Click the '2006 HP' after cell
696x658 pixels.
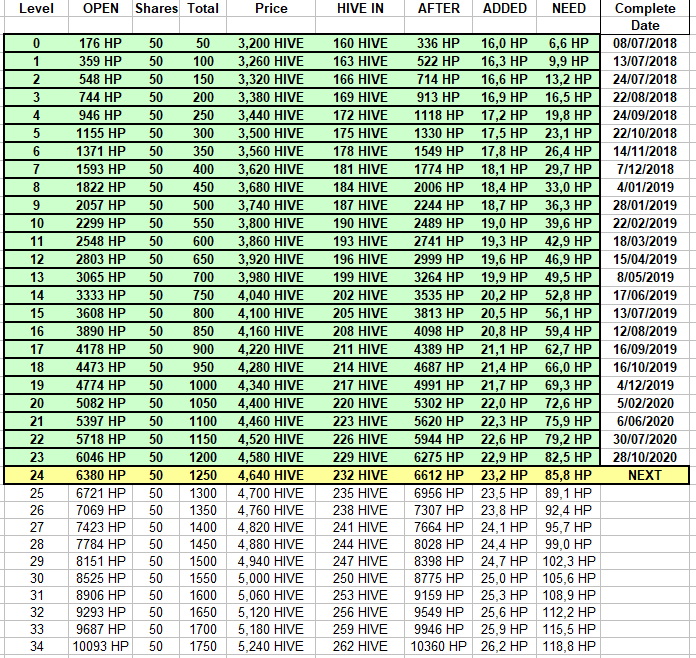(439, 187)
